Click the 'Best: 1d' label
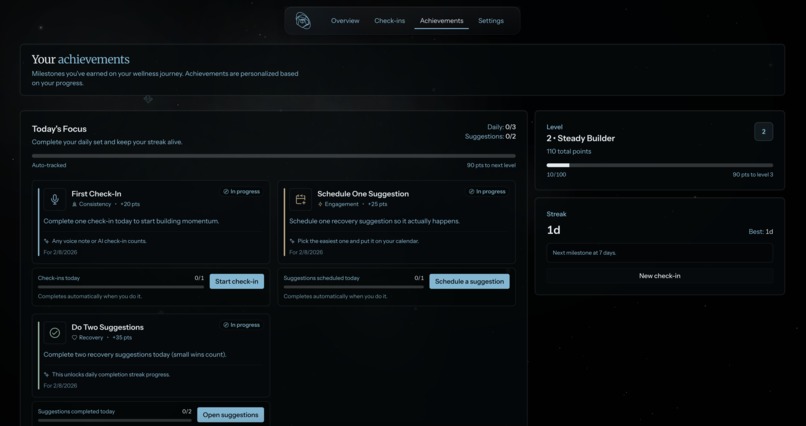This screenshot has height=426, width=806. [761, 232]
